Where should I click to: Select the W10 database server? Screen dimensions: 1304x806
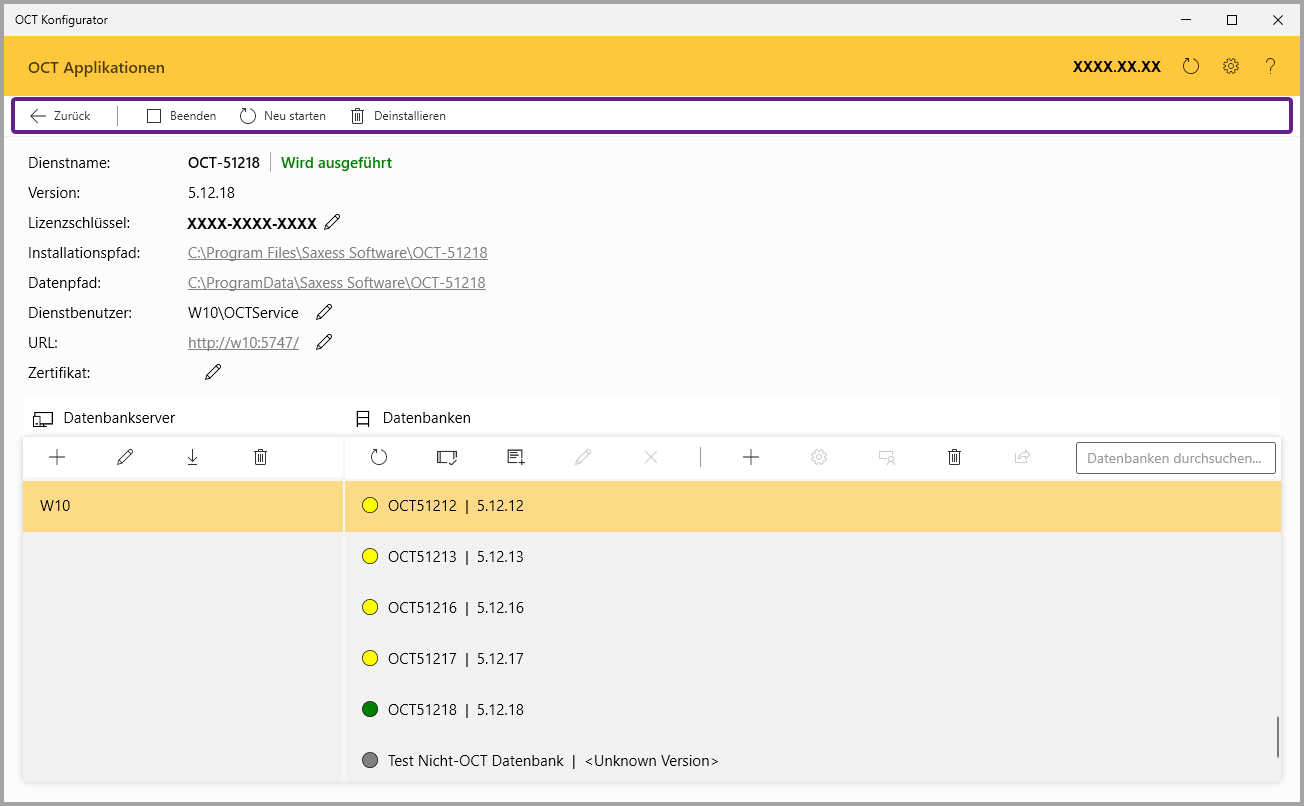click(x=182, y=506)
